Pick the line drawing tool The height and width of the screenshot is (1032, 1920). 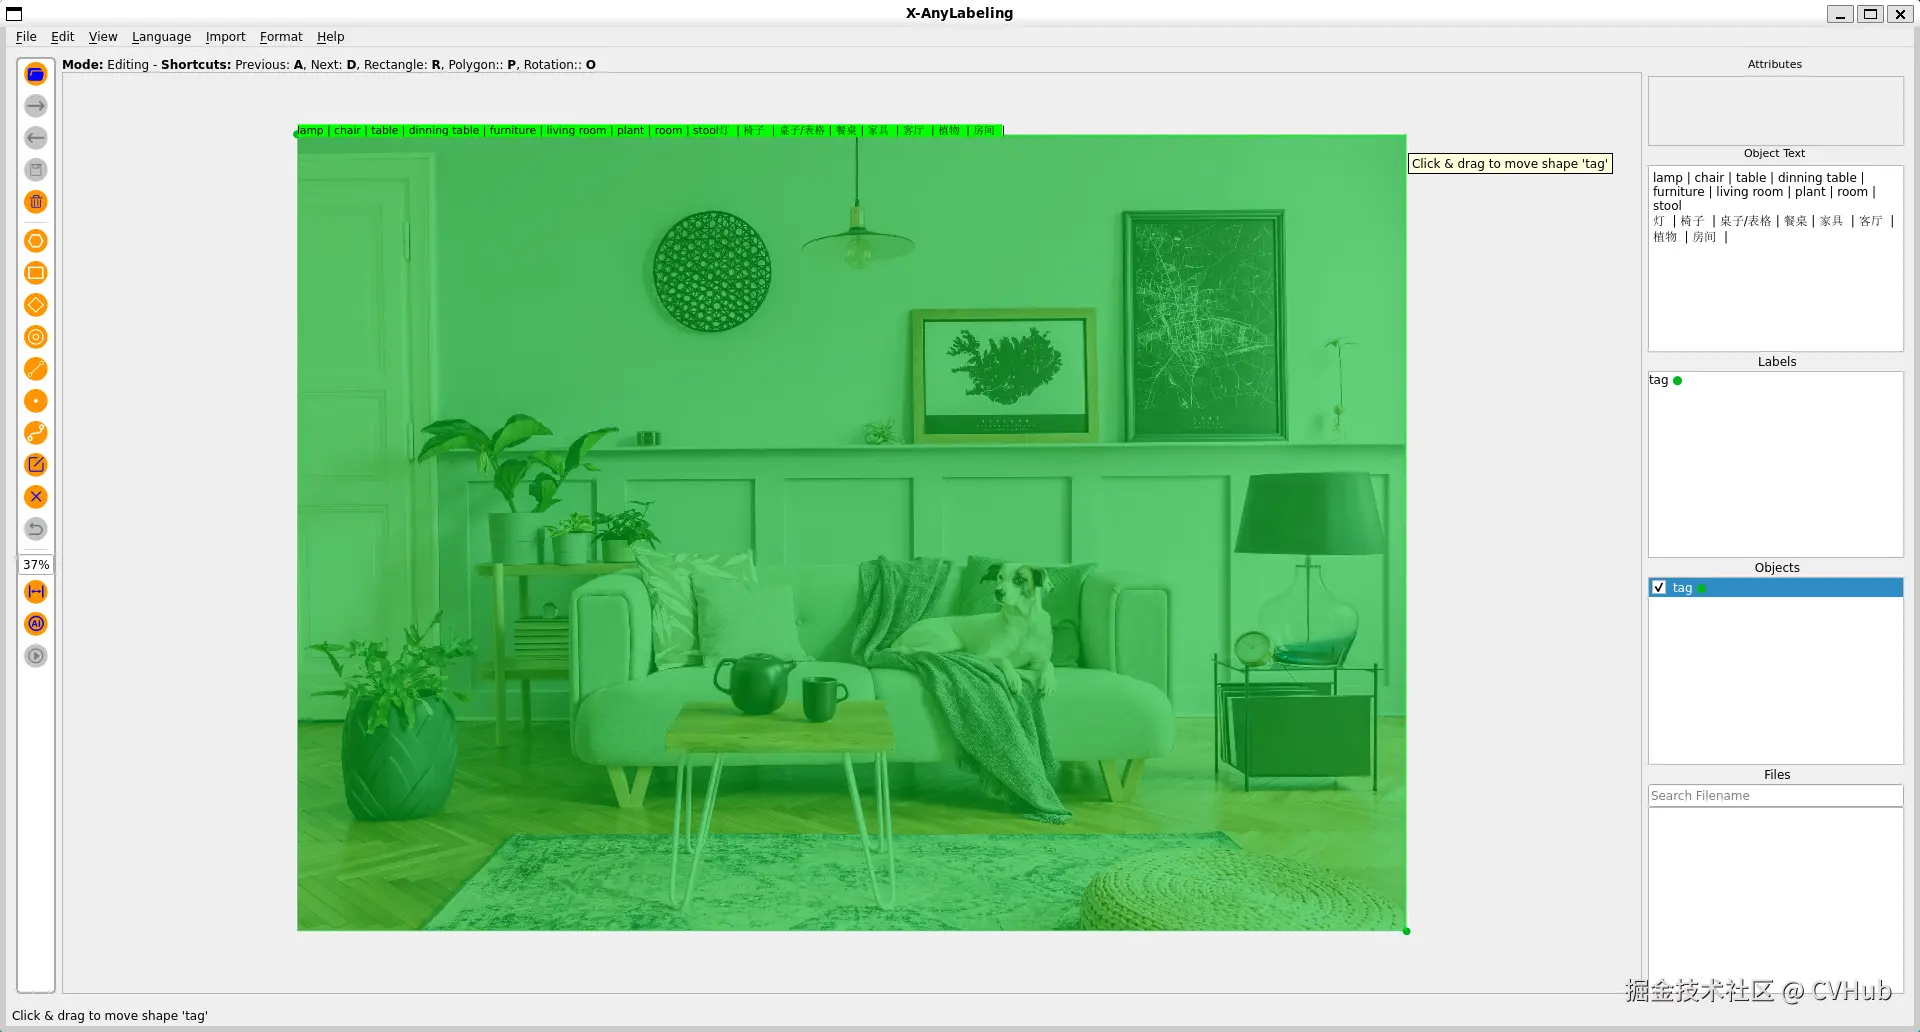(36, 369)
